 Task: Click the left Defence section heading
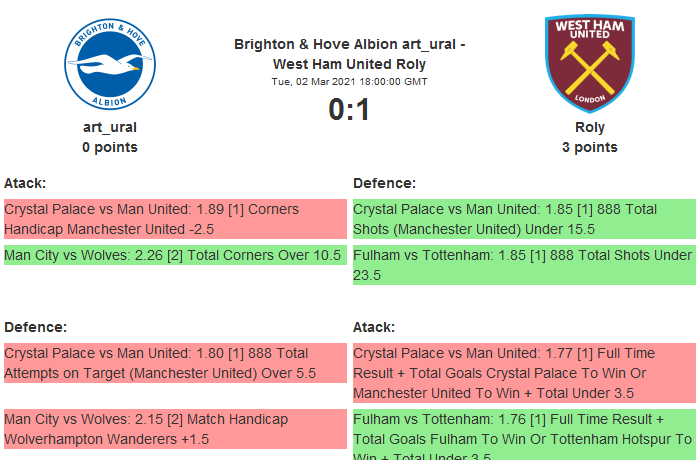(35, 327)
